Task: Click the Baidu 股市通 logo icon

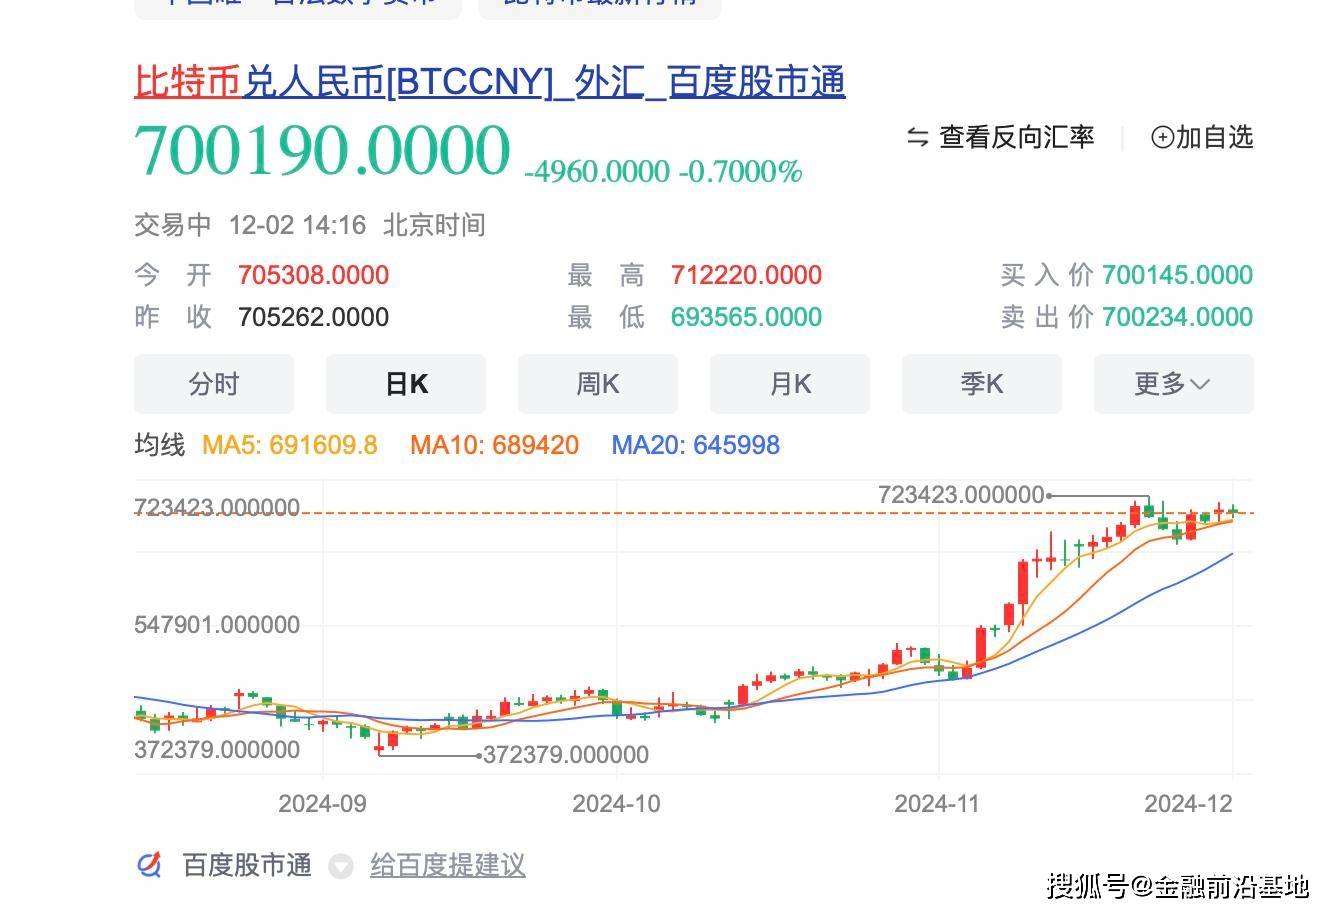Action: coord(149,865)
